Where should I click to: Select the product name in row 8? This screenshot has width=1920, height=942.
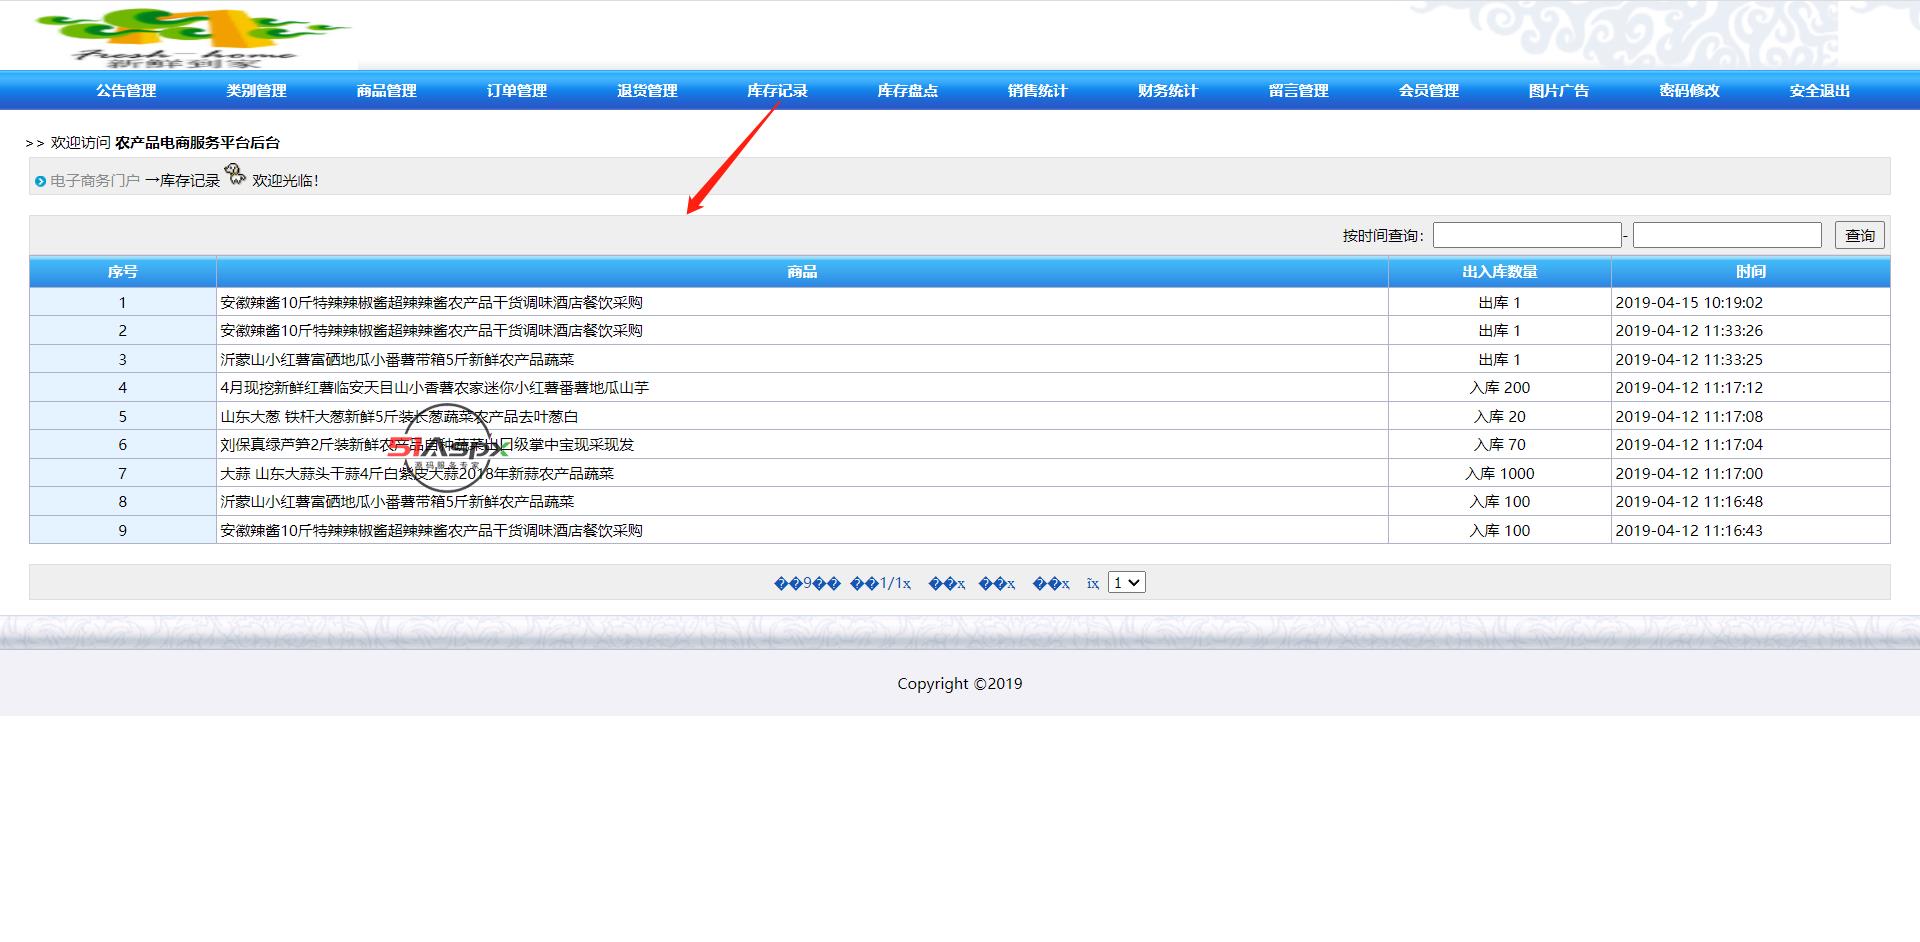click(x=398, y=502)
